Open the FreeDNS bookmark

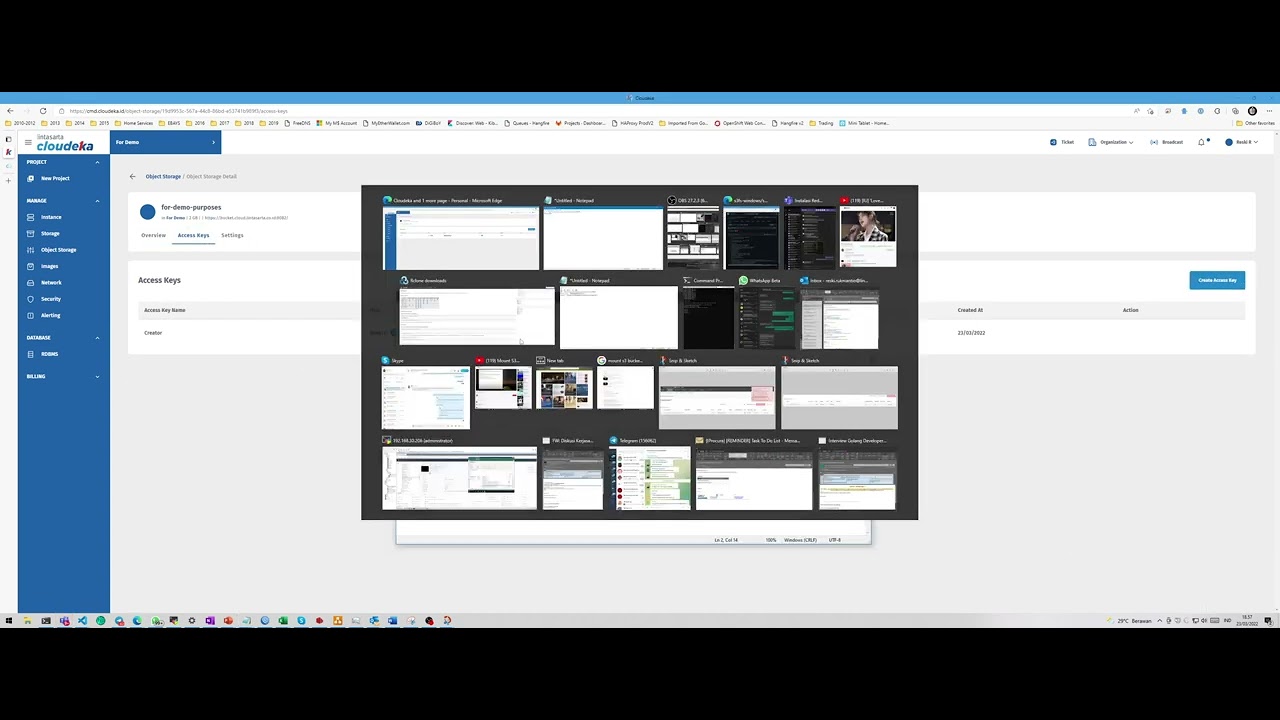[298, 123]
